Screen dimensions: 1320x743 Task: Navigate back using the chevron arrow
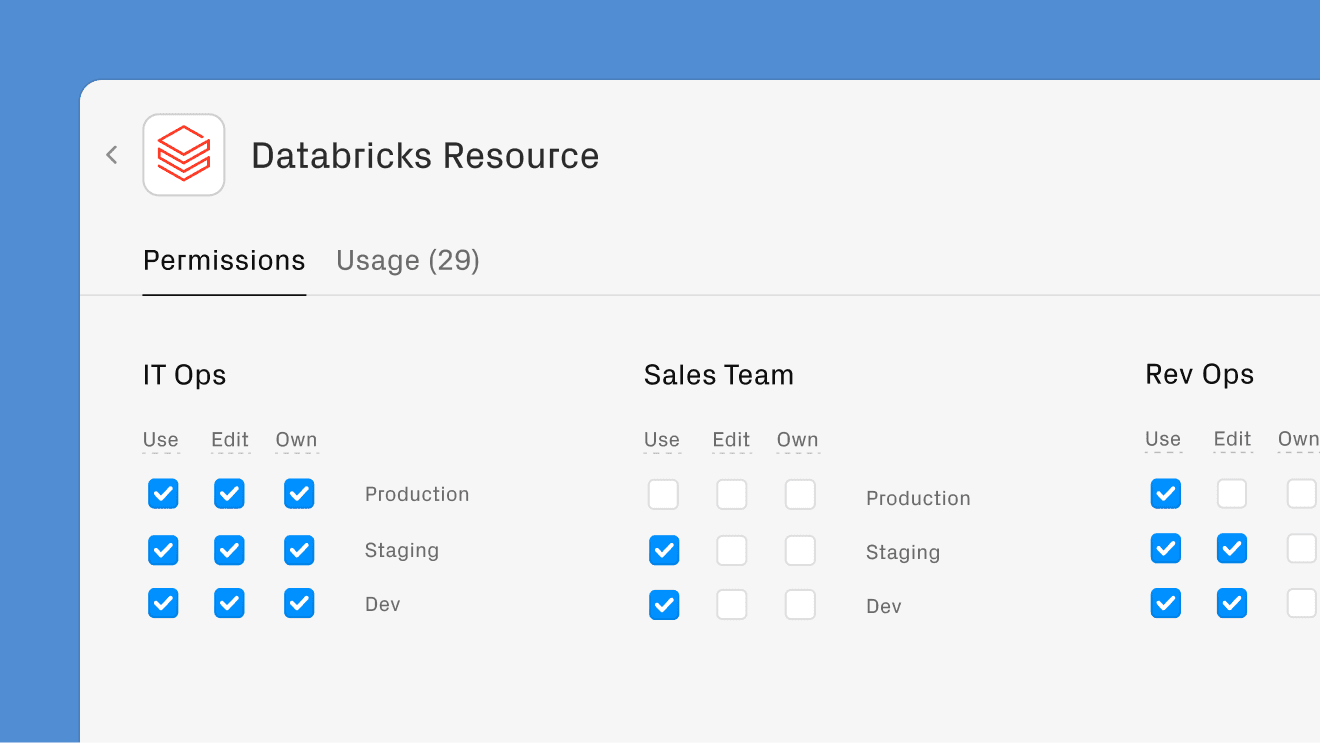pos(111,155)
